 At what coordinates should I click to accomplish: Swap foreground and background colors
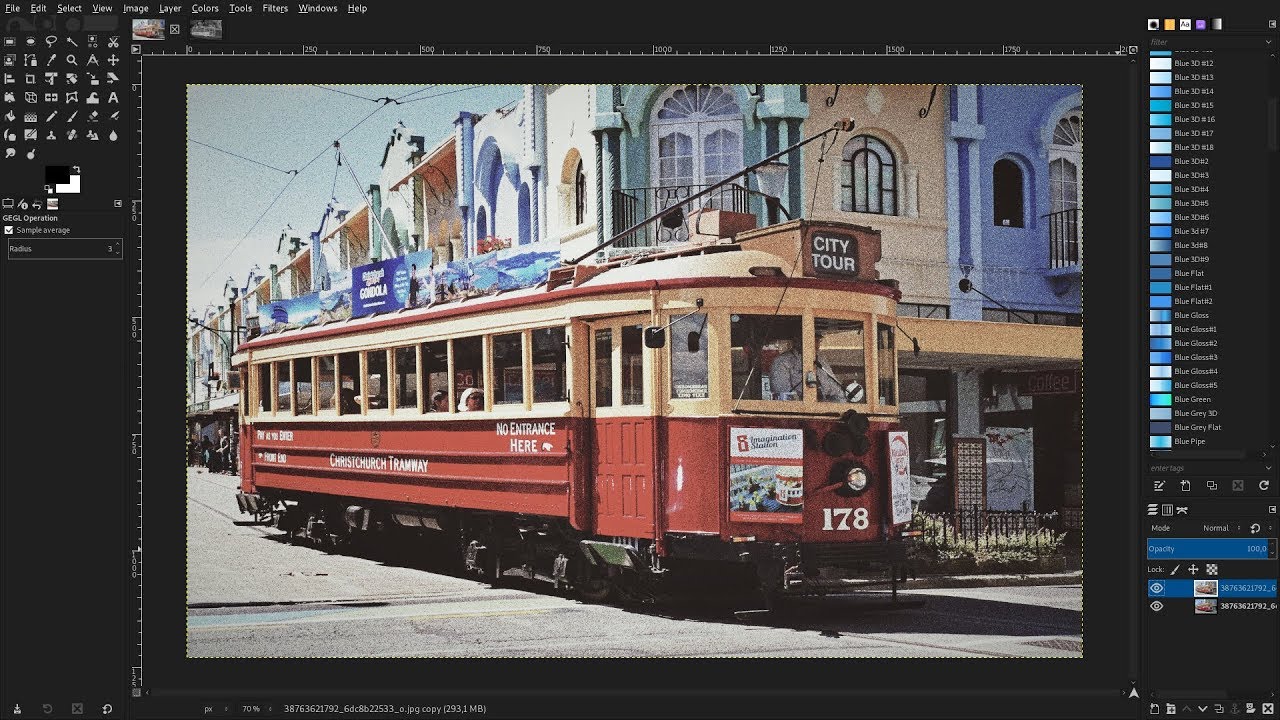tap(76, 169)
